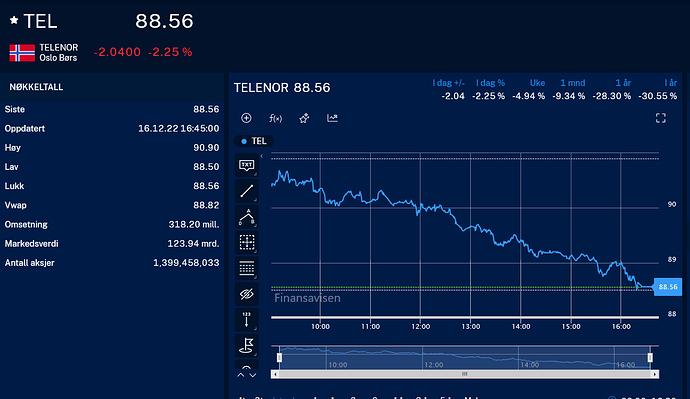This screenshot has width=690, height=399.
Task: Select the measure 123 tool
Action: click(x=246, y=320)
